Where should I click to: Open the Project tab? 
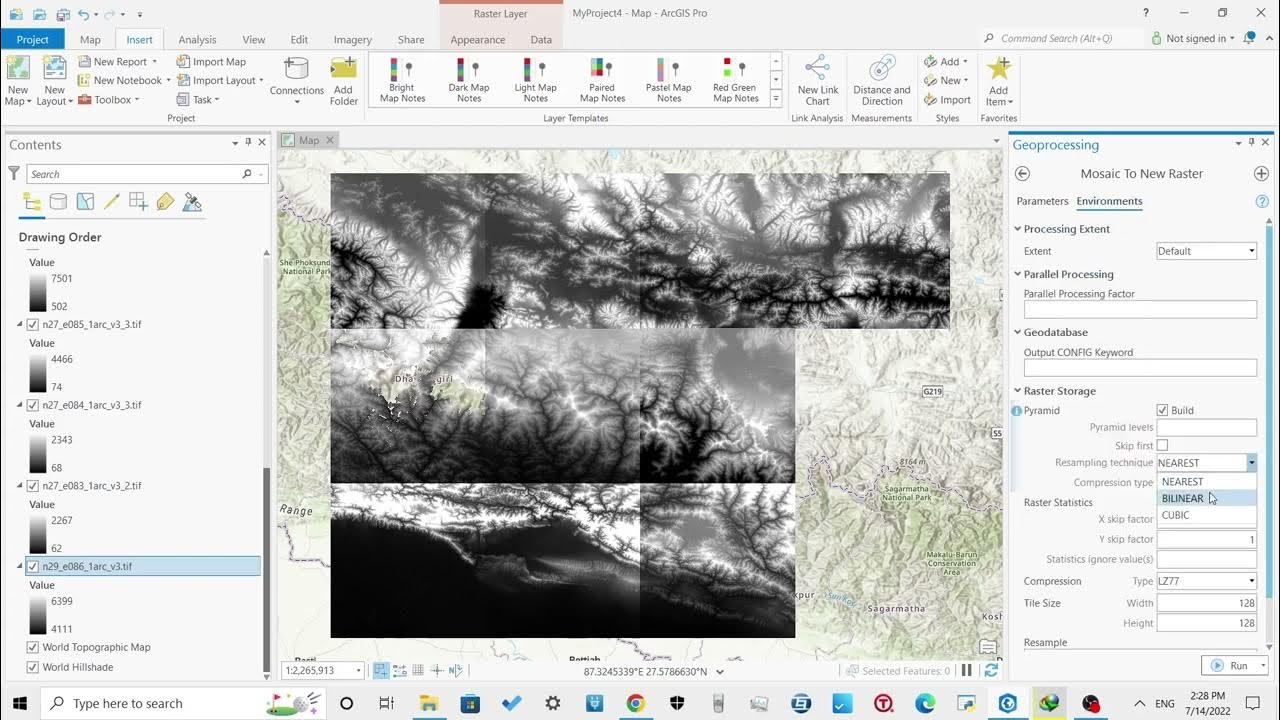(32, 40)
